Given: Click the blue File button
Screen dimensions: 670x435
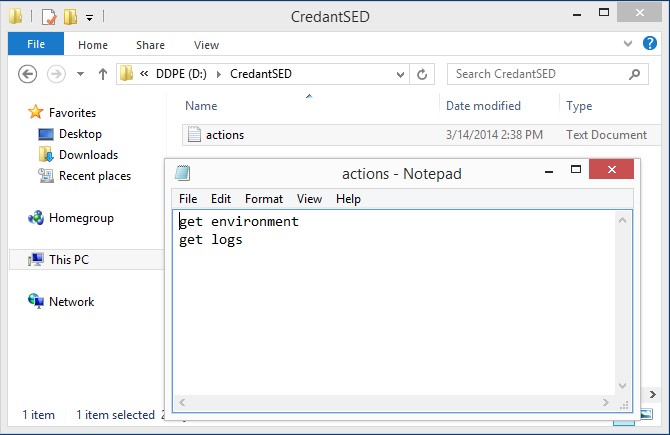Looking at the screenshot, I should 36,44.
